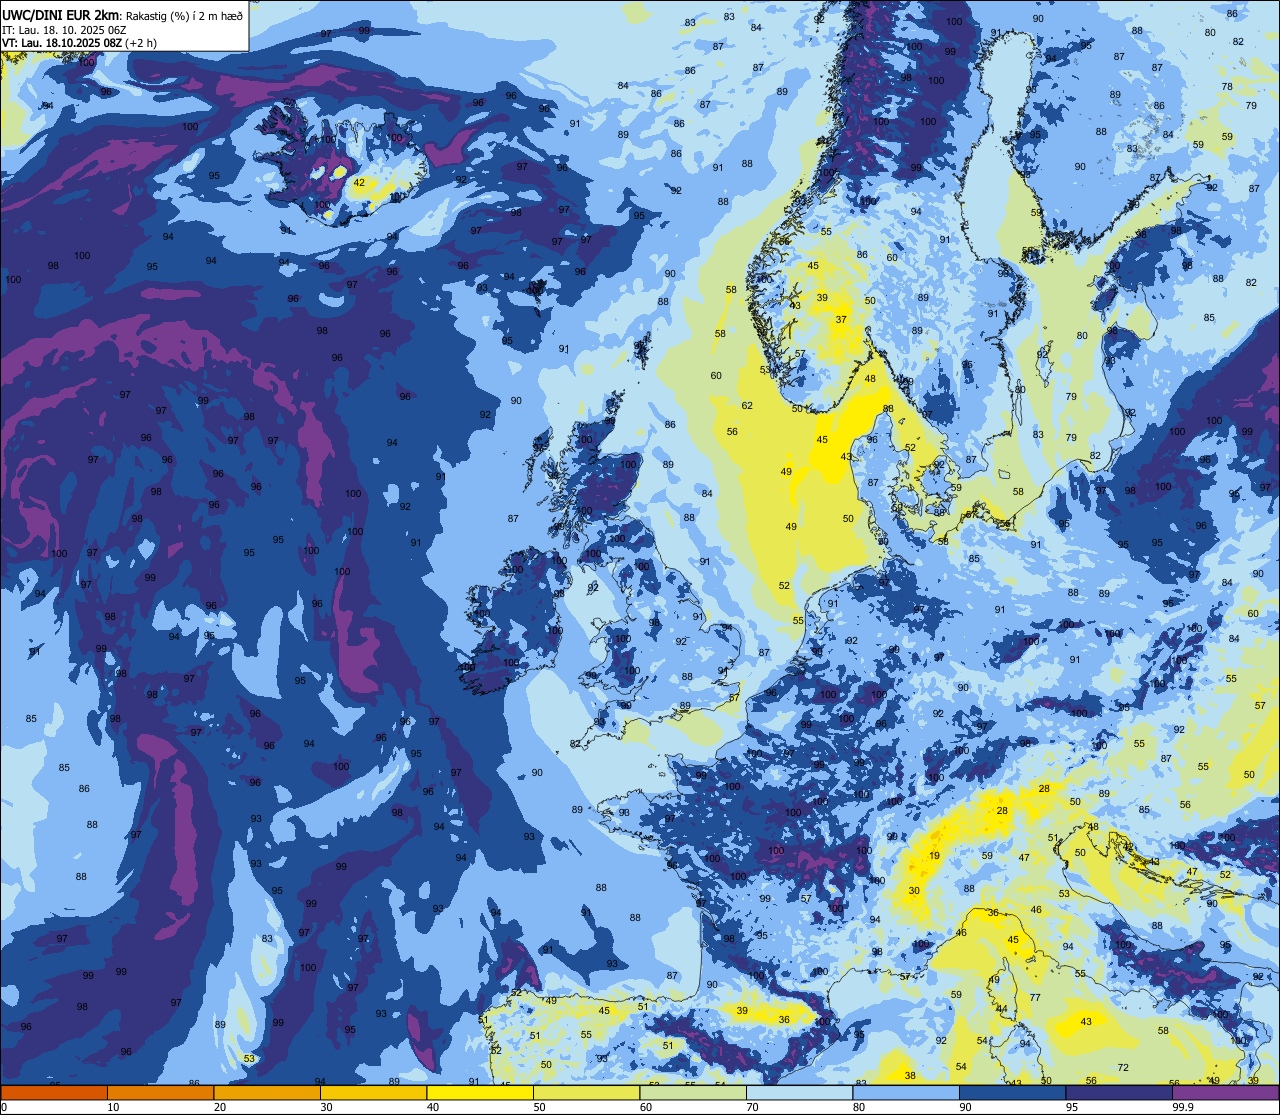Click the 90–95% medium blue legend swatch
This screenshot has height=1115, width=1280.
(x=1012, y=1093)
